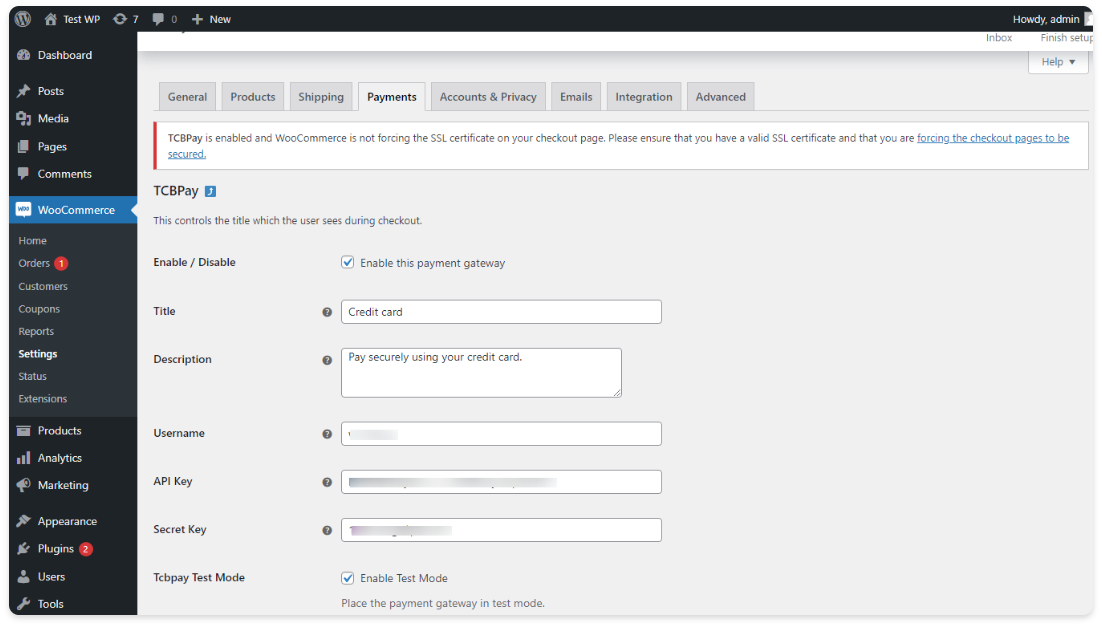Click the Comments sidebar icon
The width and height of the screenshot is (1102, 627).
tap(24, 174)
